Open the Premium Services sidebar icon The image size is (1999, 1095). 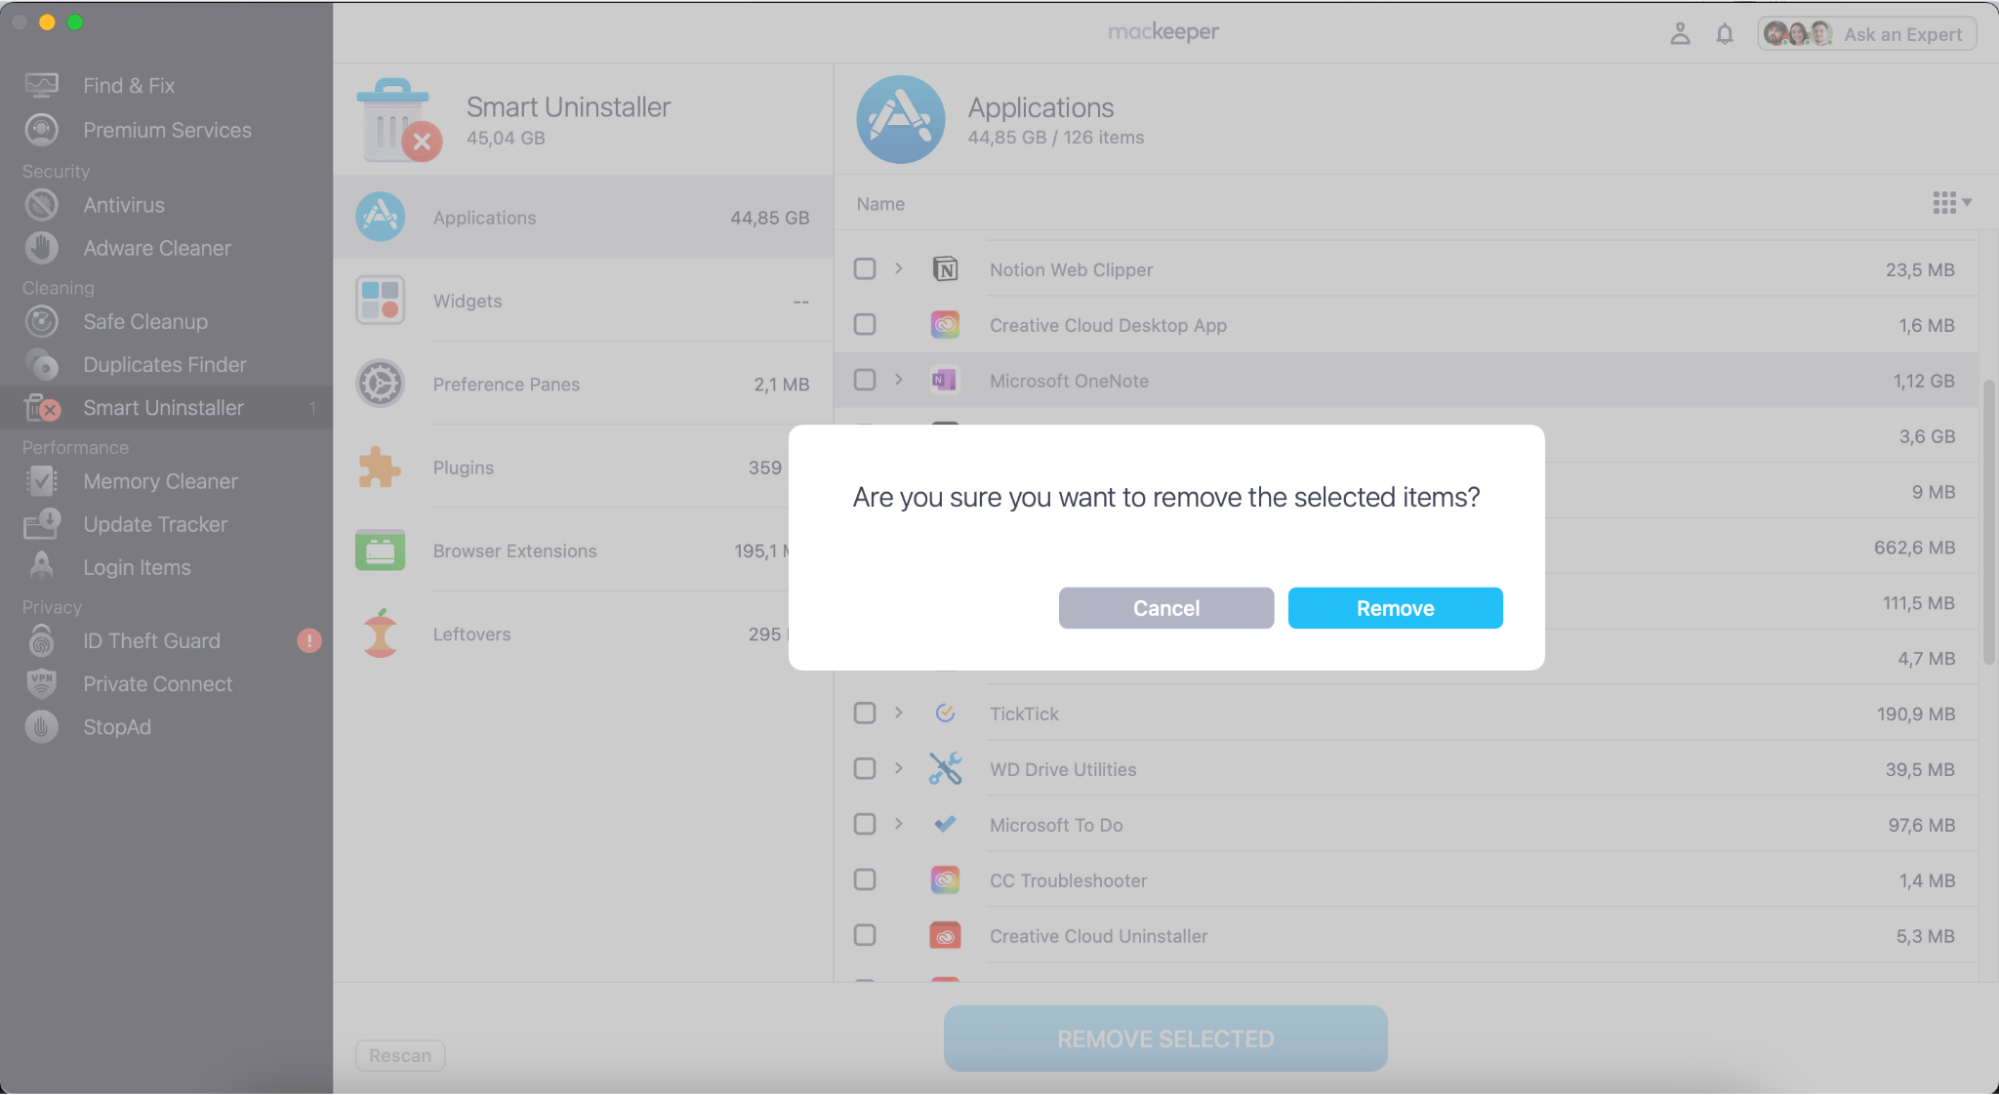coord(42,130)
